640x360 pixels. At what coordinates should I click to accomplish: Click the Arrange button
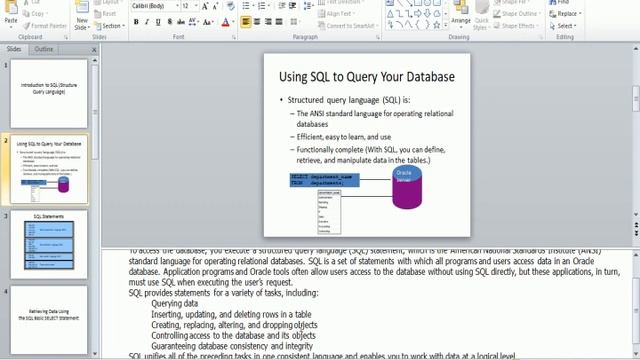point(461,14)
